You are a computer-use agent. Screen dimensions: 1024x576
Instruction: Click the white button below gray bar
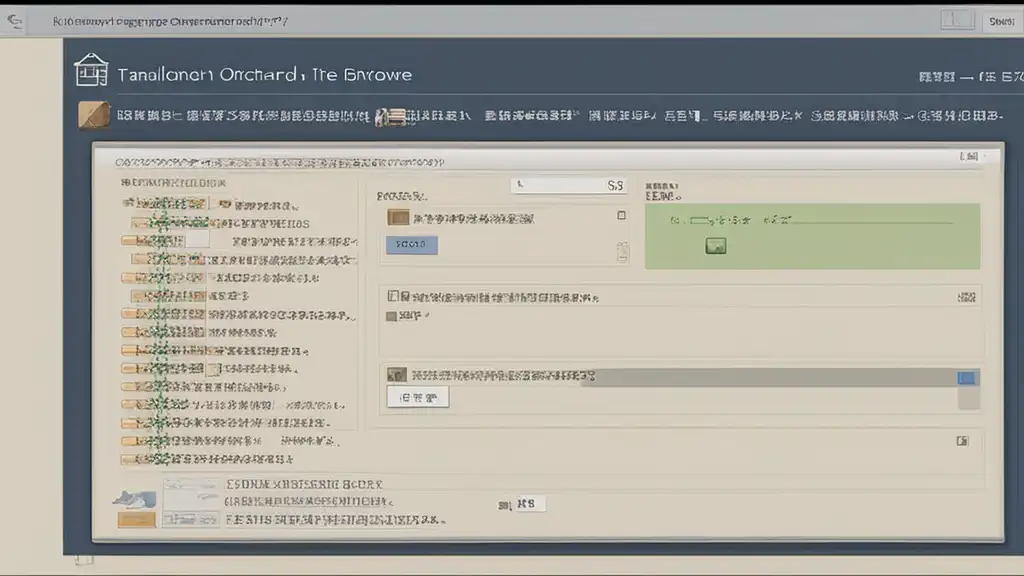(418, 397)
